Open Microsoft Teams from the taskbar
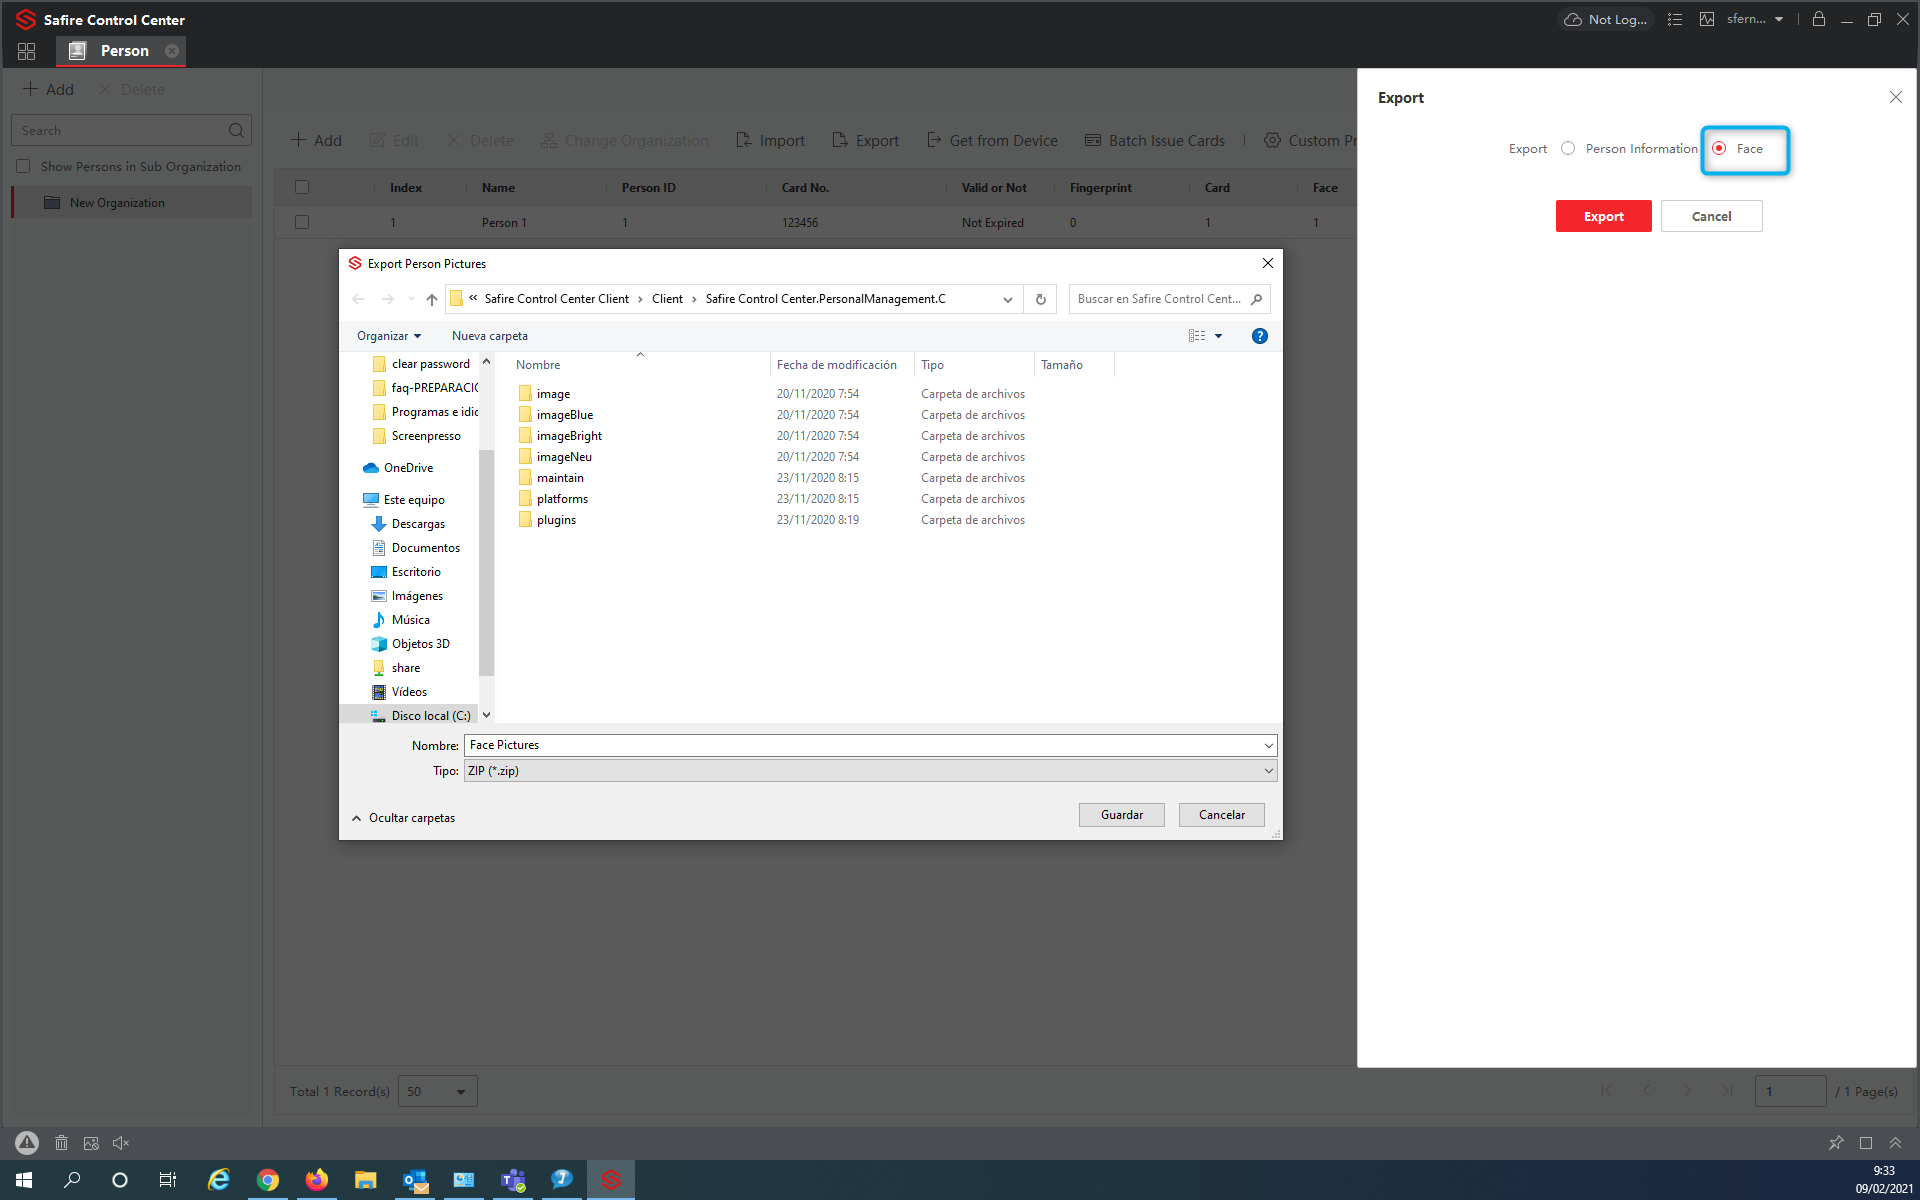This screenshot has width=1920, height=1200. coord(513,1180)
